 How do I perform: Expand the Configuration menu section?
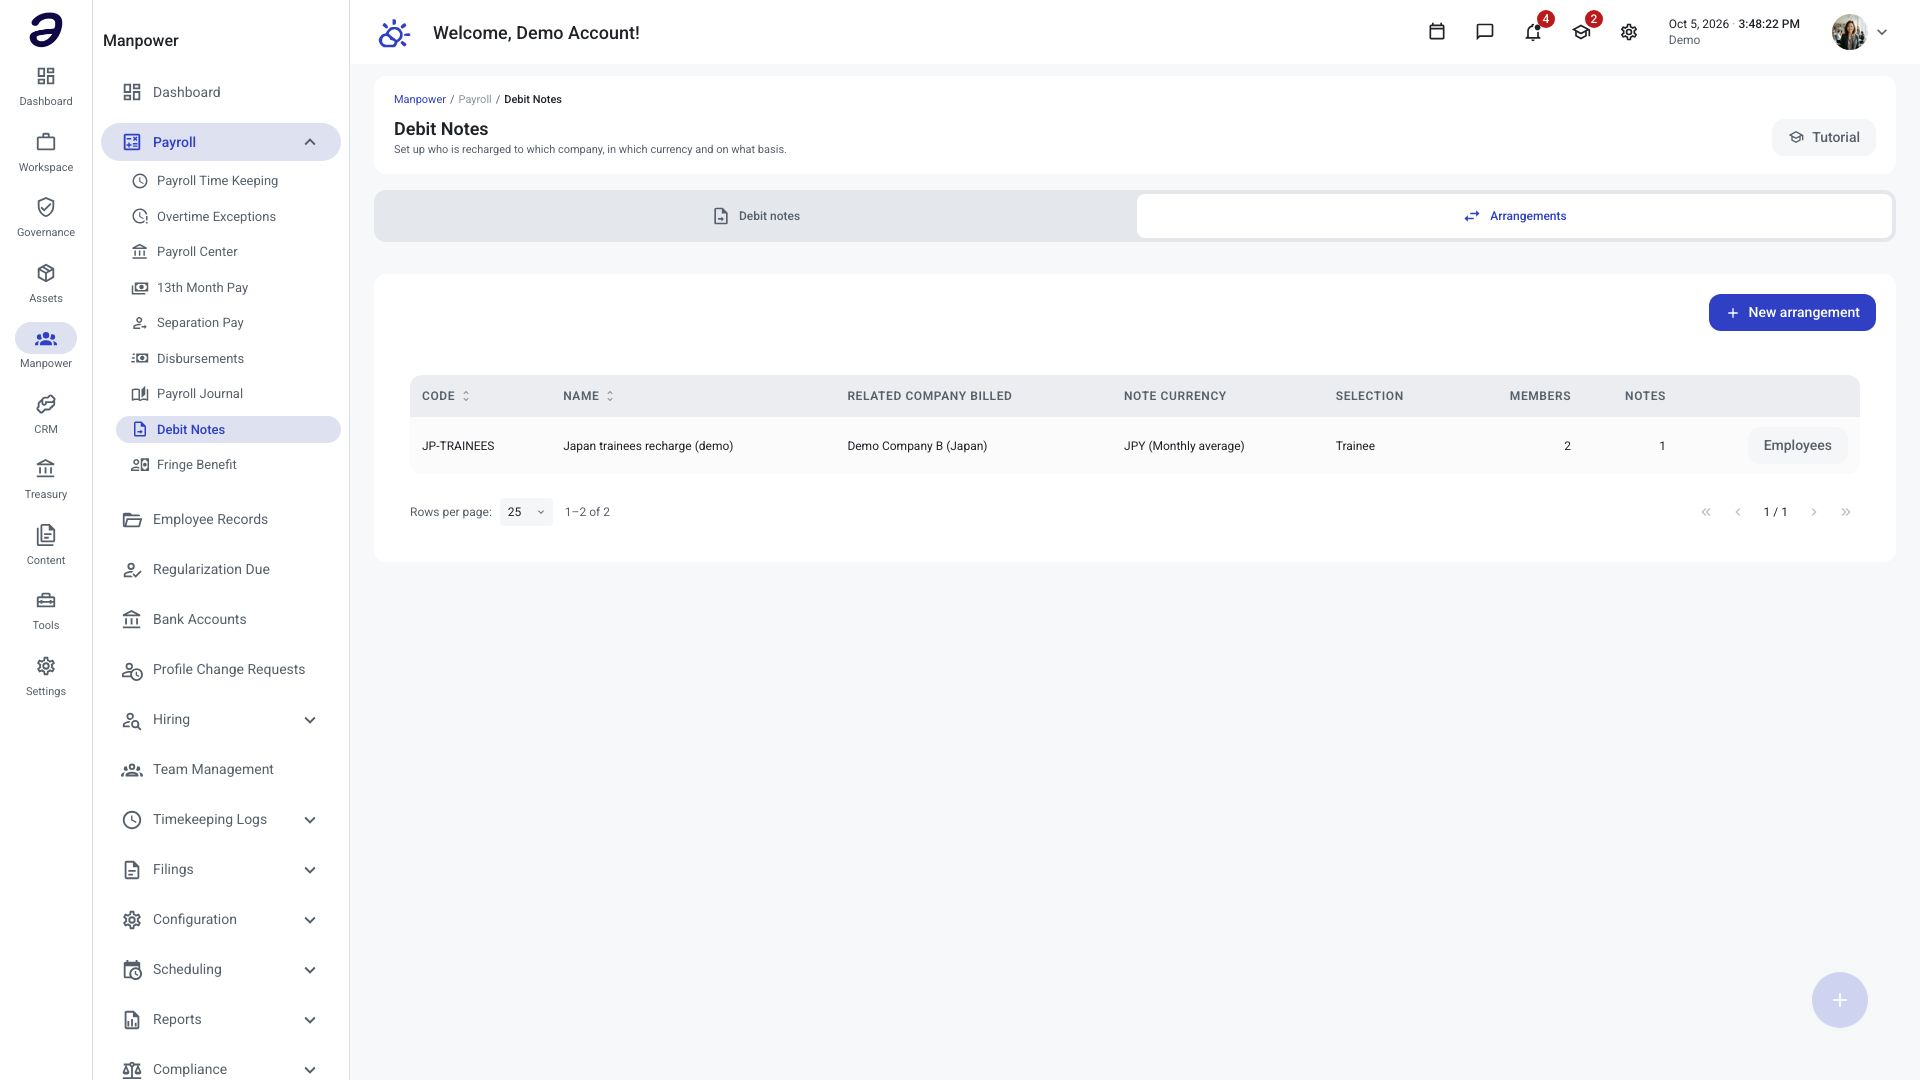pos(310,920)
